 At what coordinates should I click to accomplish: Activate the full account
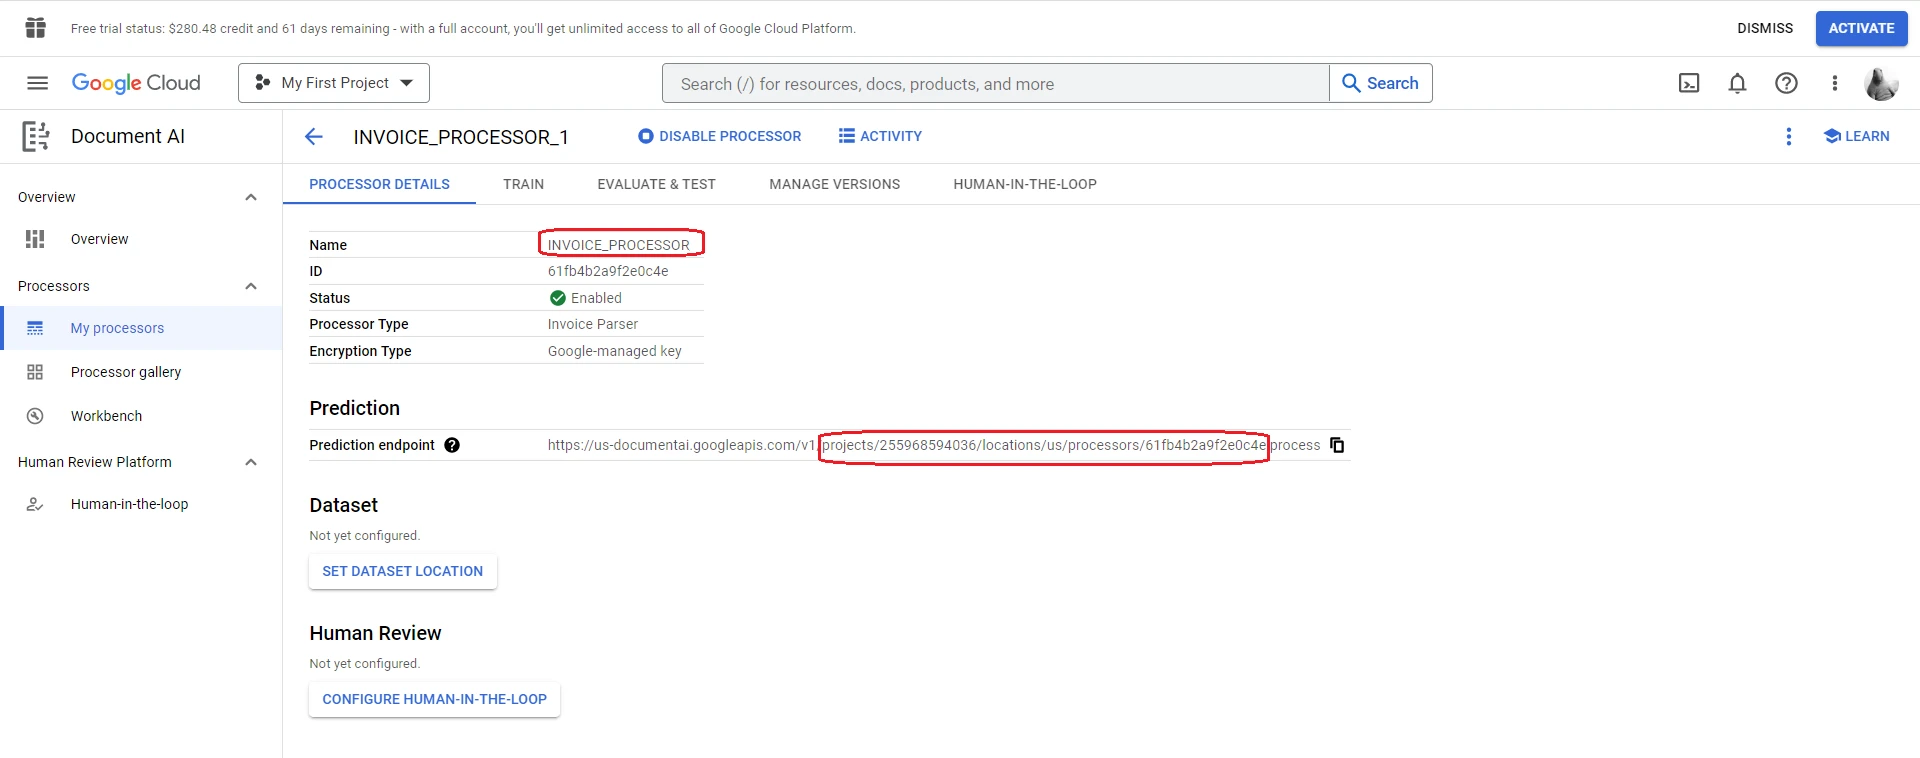[1862, 28]
